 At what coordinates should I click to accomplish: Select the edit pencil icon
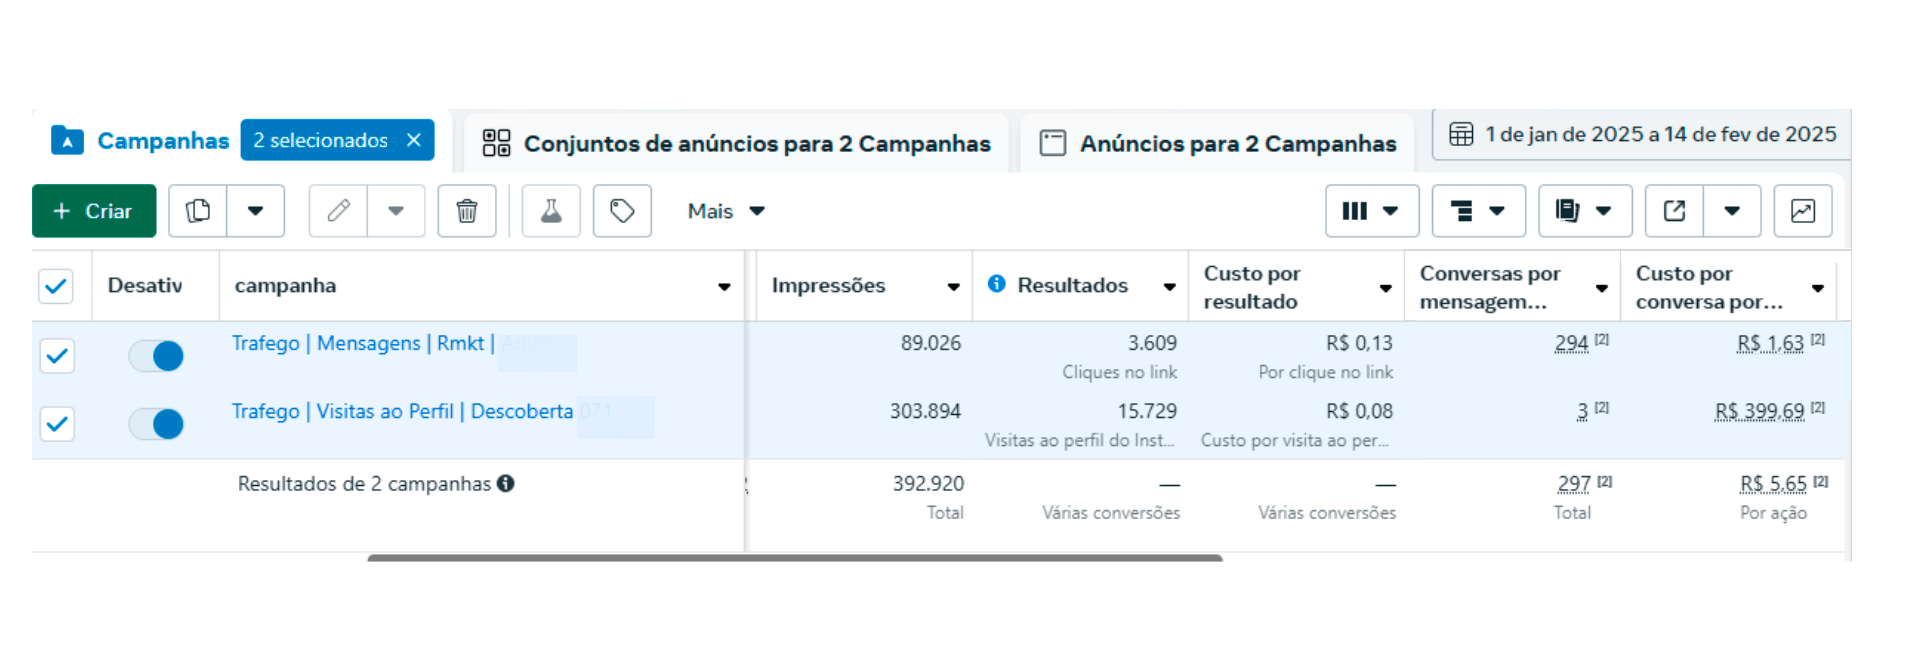point(337,211)
